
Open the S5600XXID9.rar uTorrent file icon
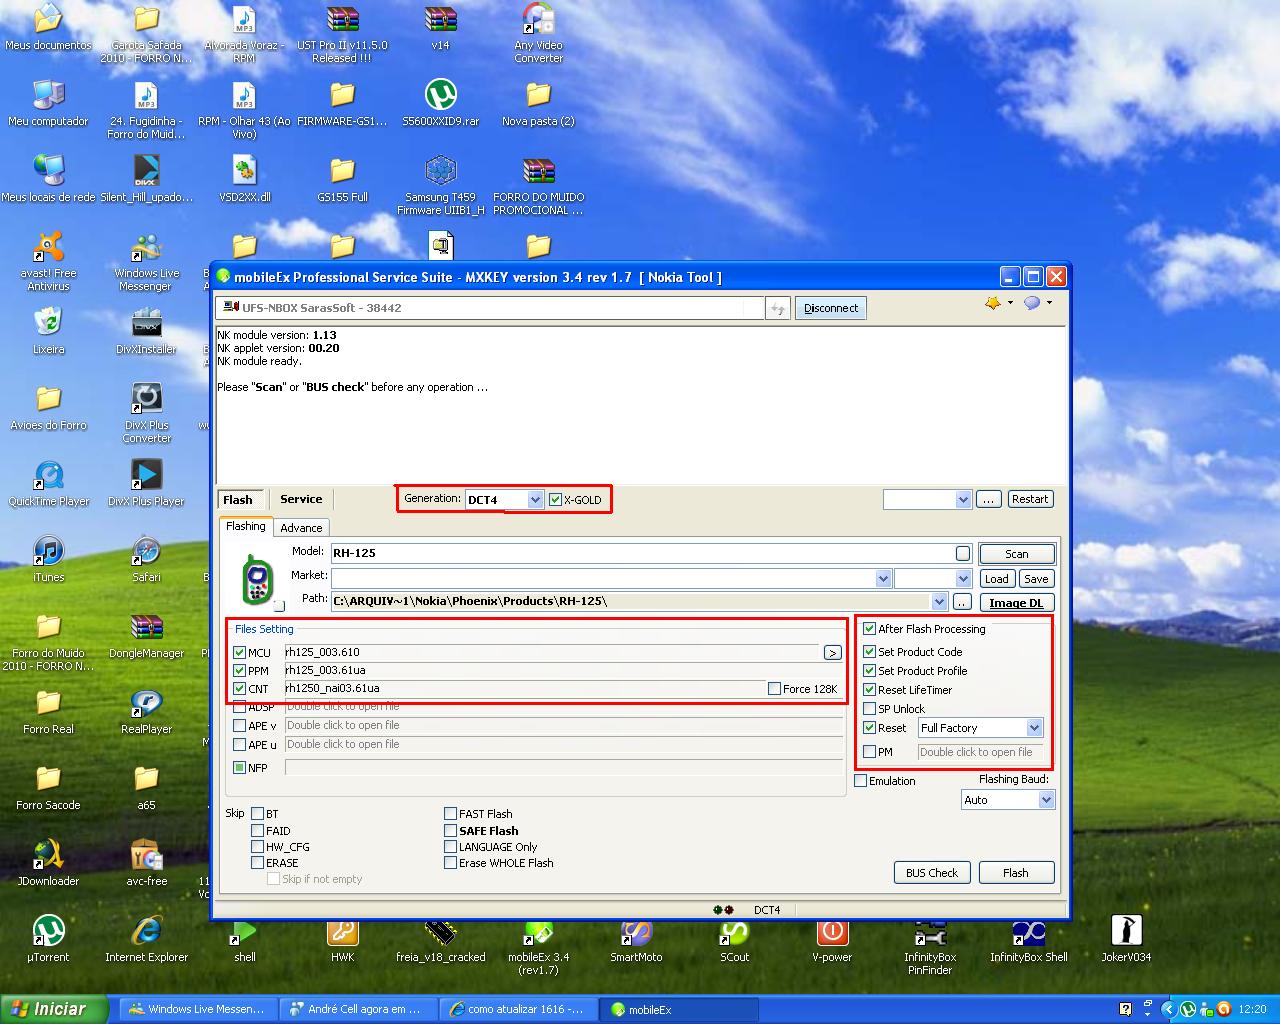point(440,94)
